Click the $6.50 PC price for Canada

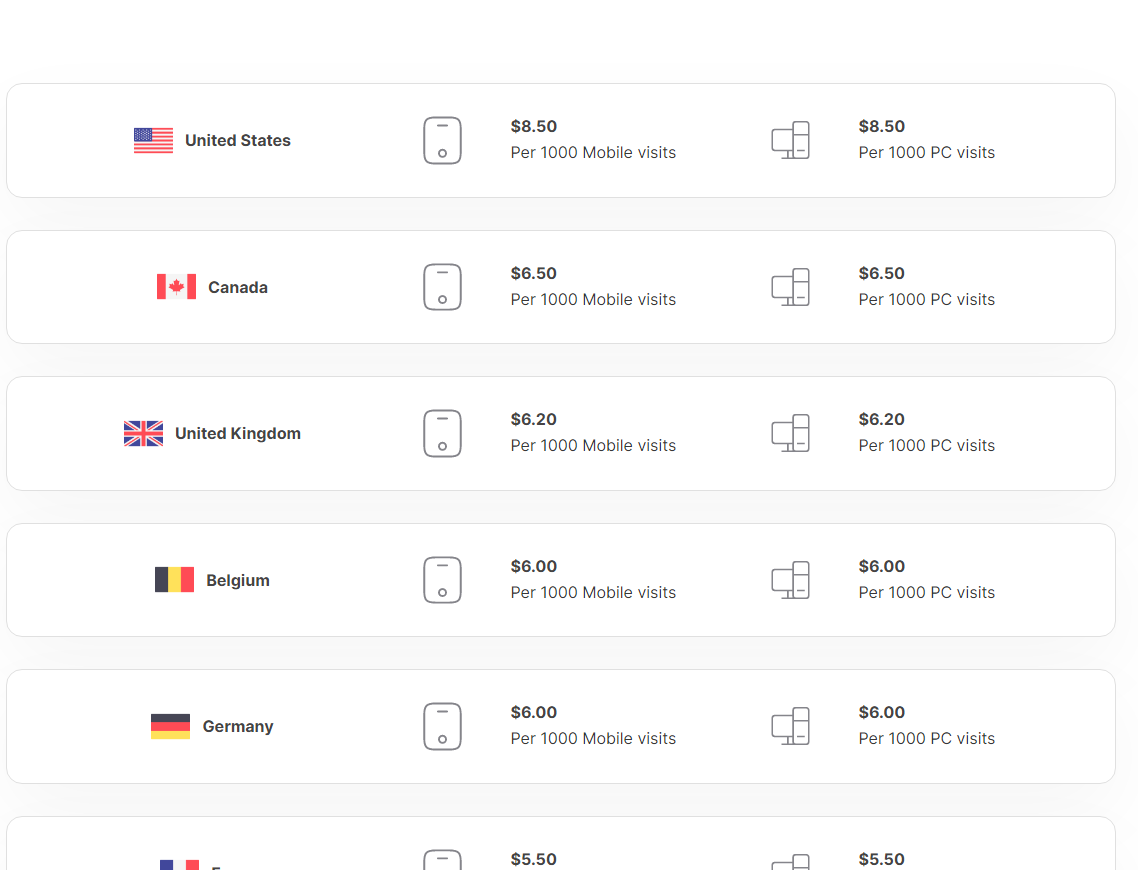click(882, 274)
